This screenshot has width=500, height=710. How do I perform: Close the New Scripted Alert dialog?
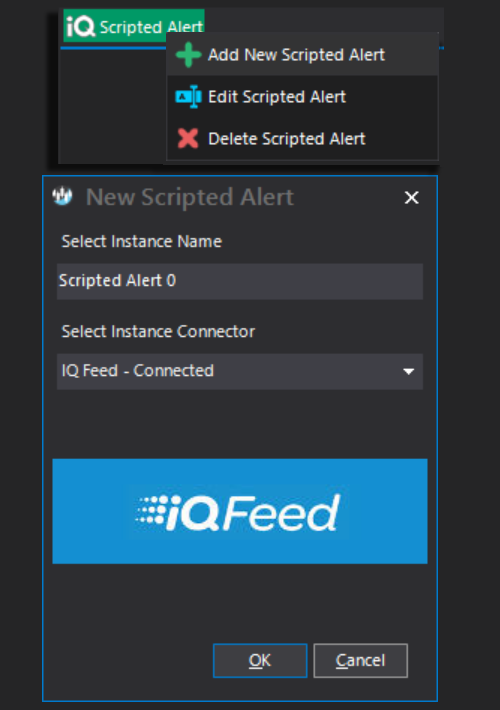tap(411, 197)
